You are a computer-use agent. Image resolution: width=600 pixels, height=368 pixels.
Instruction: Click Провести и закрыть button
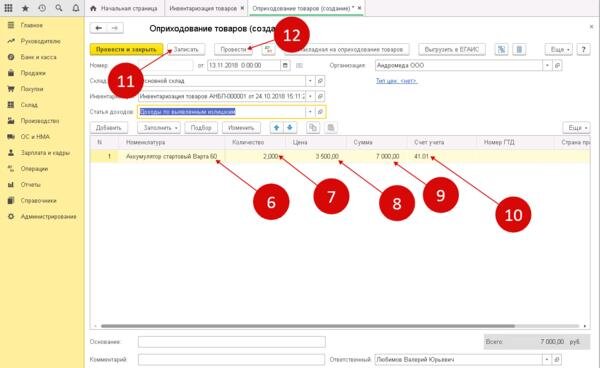(x=126, y=49)
